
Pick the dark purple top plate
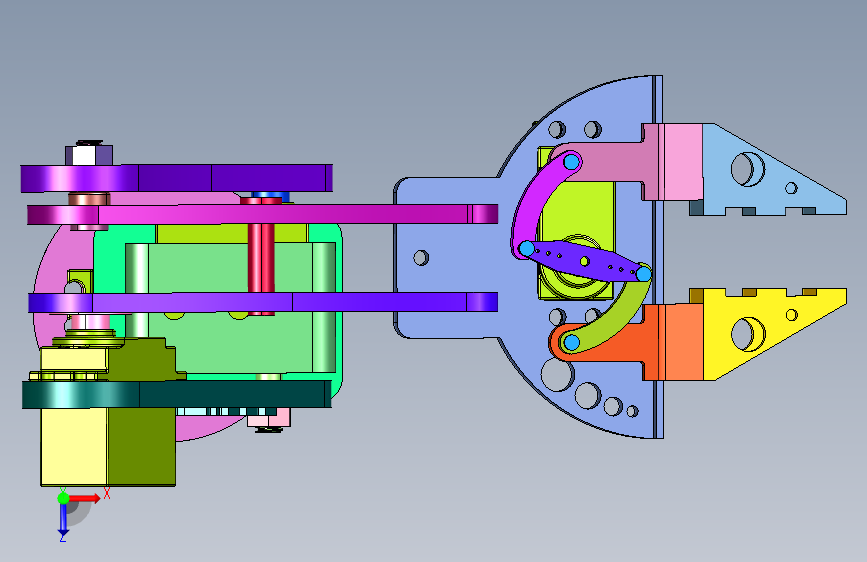[176, 178]
